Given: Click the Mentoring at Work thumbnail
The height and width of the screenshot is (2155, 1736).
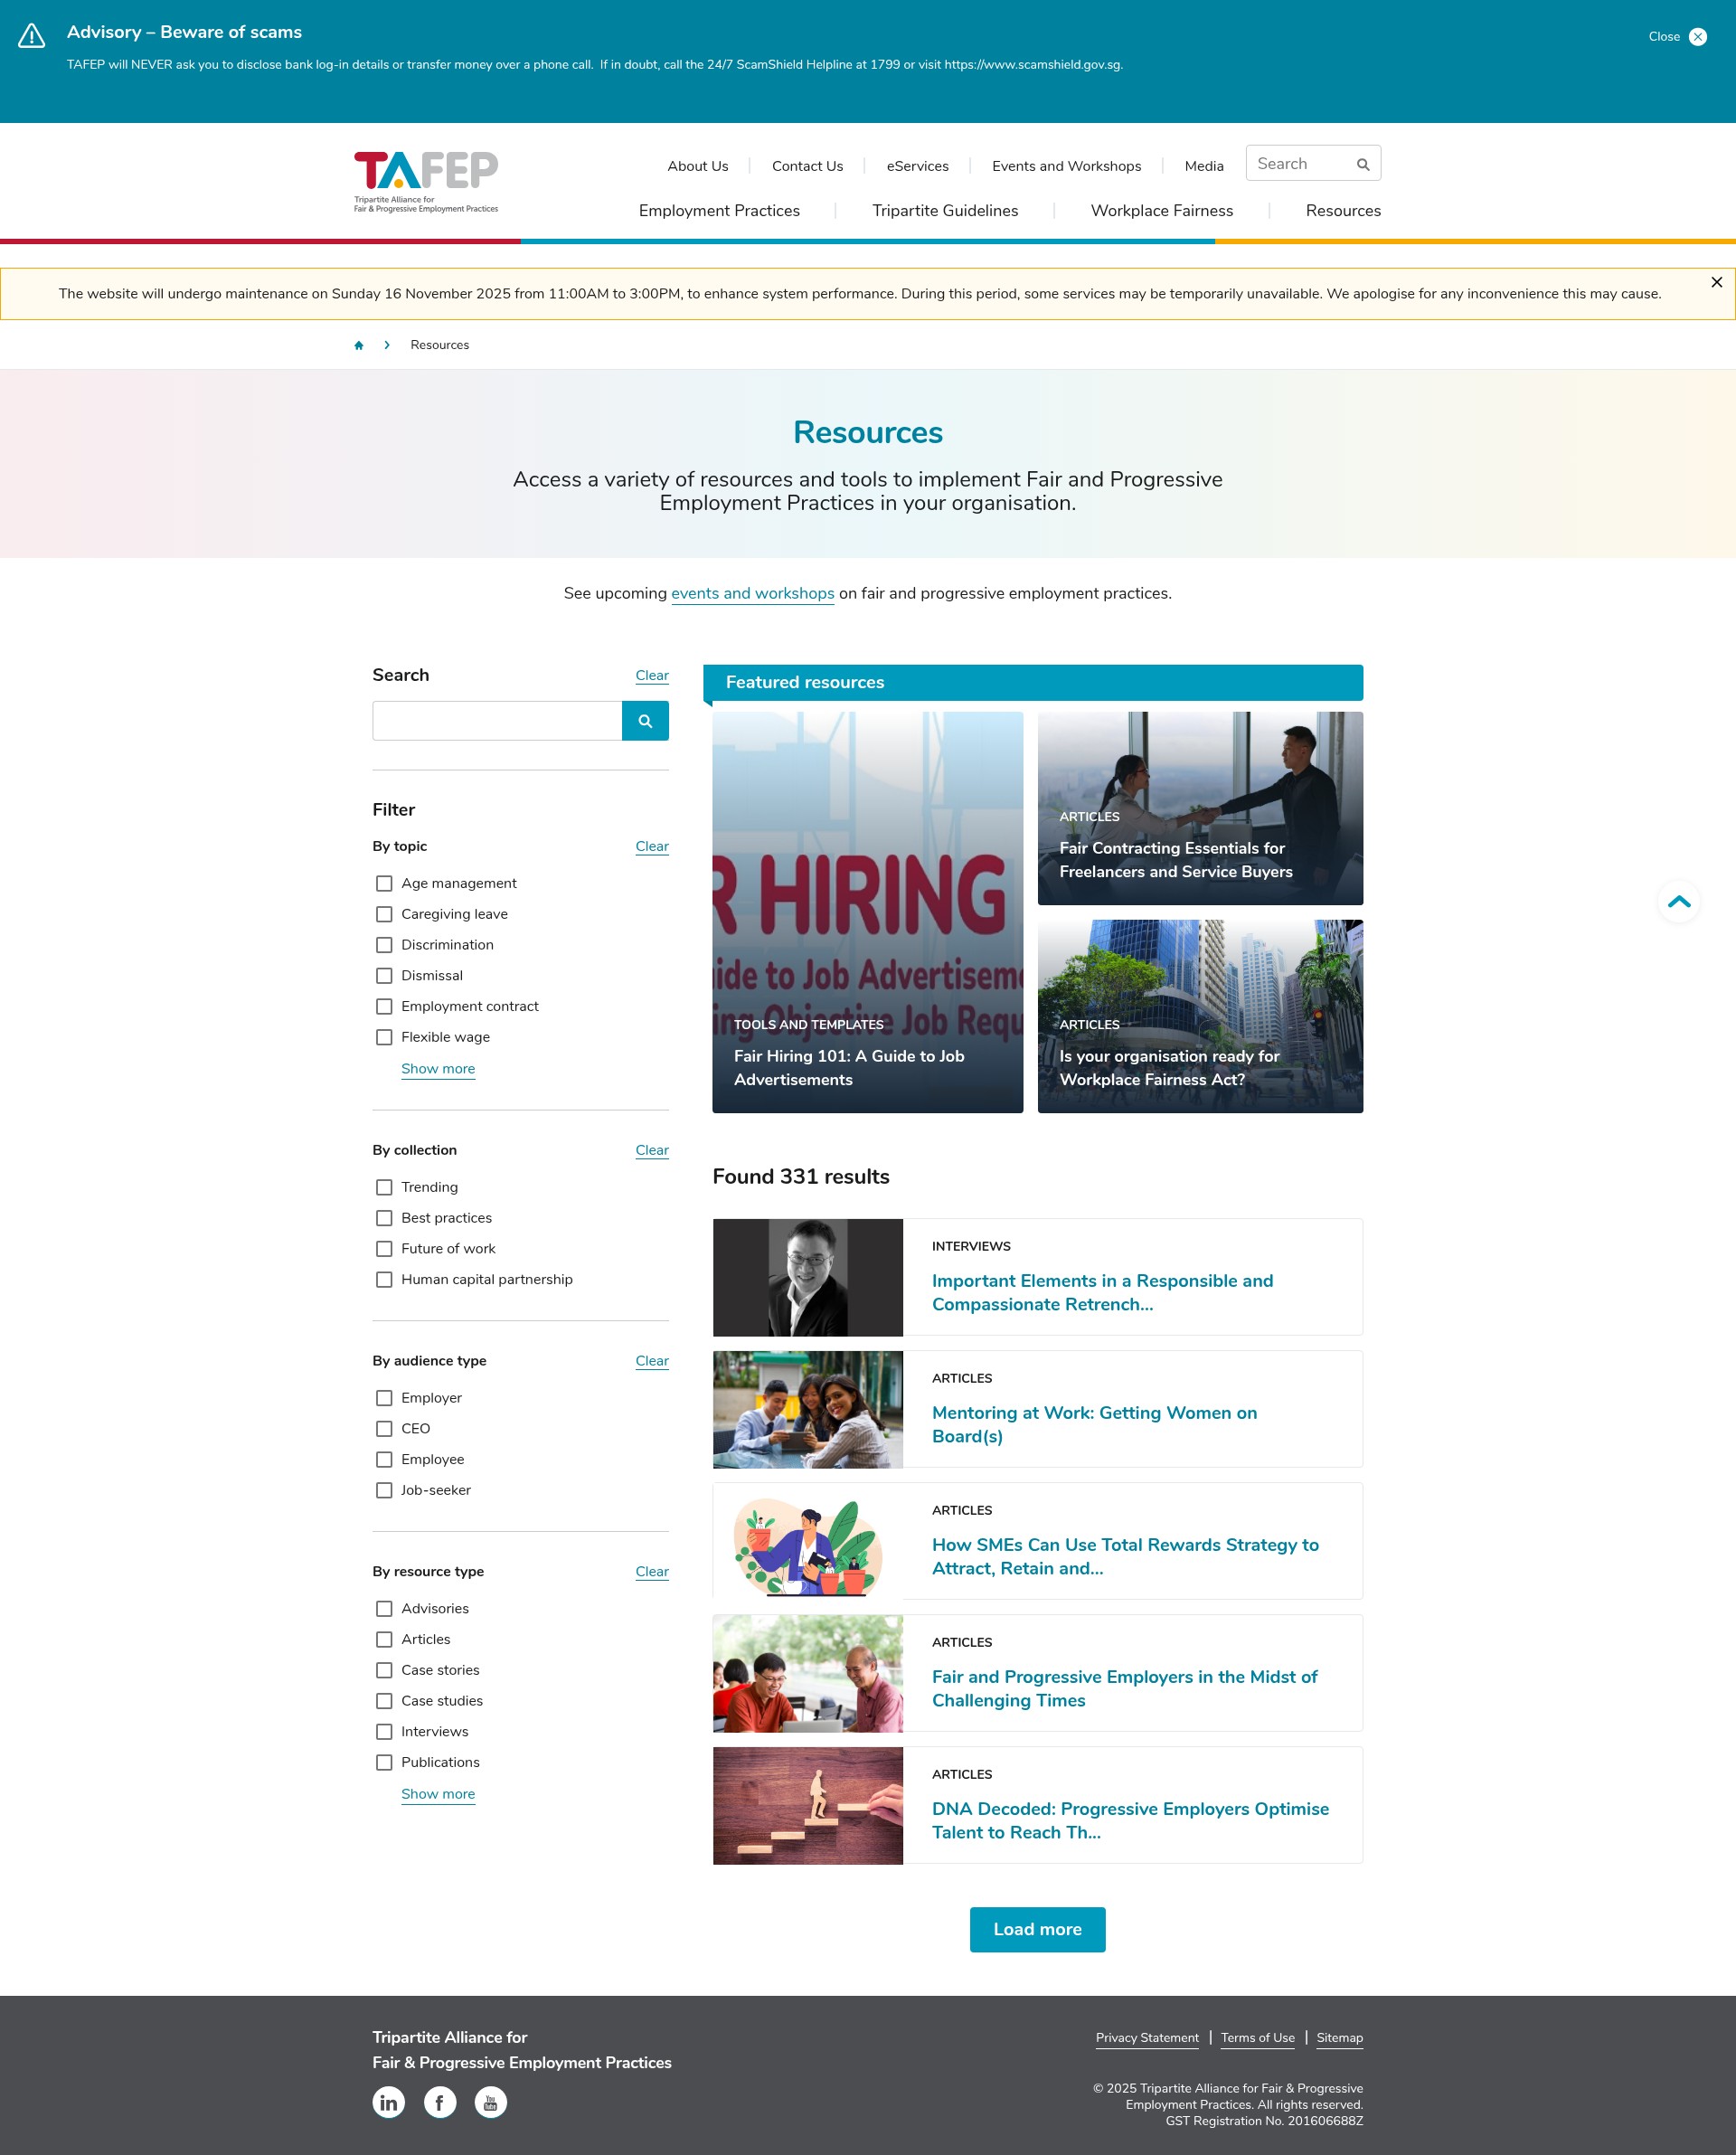Looking at the screenshot, I should click(x=808, y=1409).
